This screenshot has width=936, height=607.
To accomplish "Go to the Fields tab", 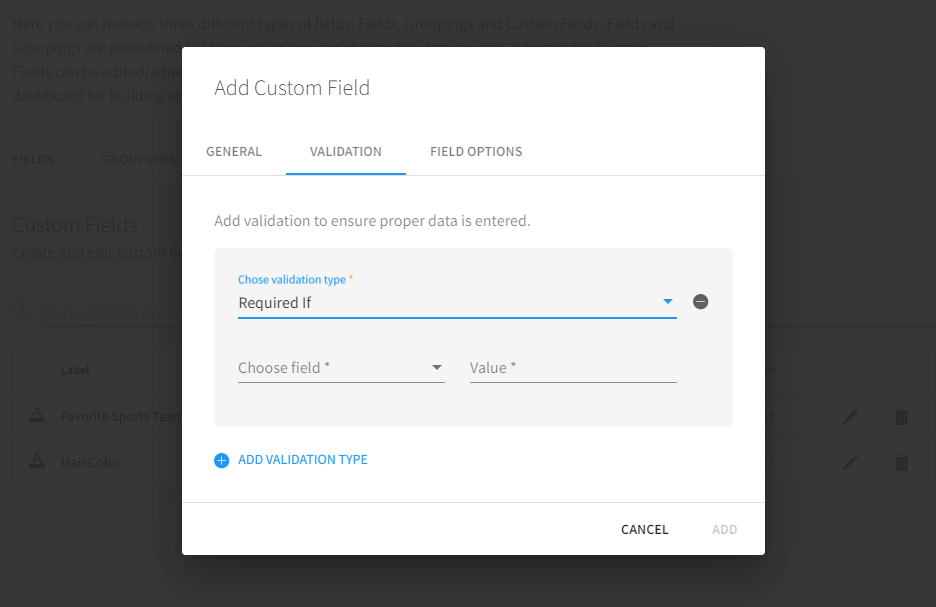I will [x=33, y=160].
